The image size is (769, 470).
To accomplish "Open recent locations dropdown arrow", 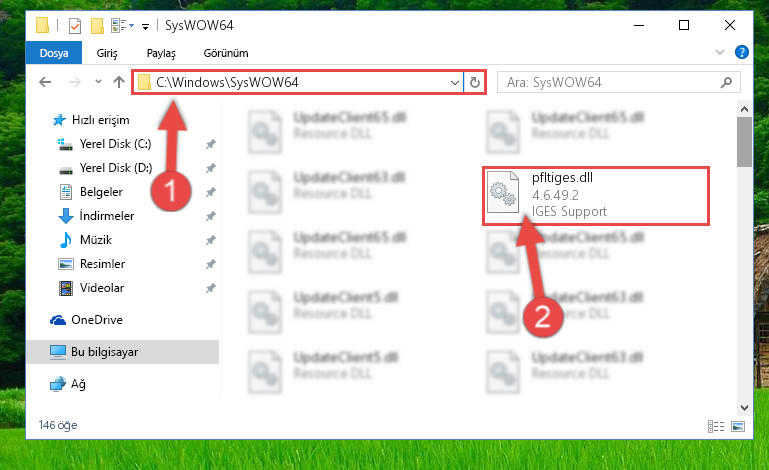I will [x=98, y=82].
